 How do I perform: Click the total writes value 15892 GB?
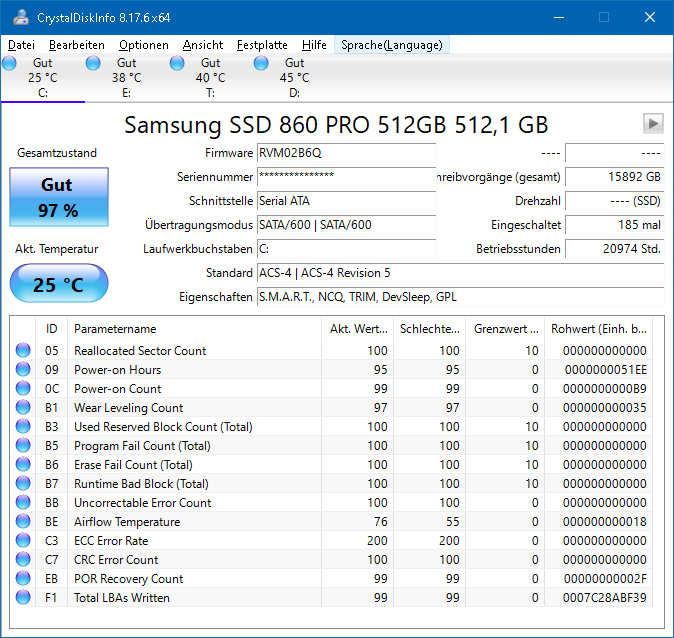pyautogui.click(x=615, y=177)
